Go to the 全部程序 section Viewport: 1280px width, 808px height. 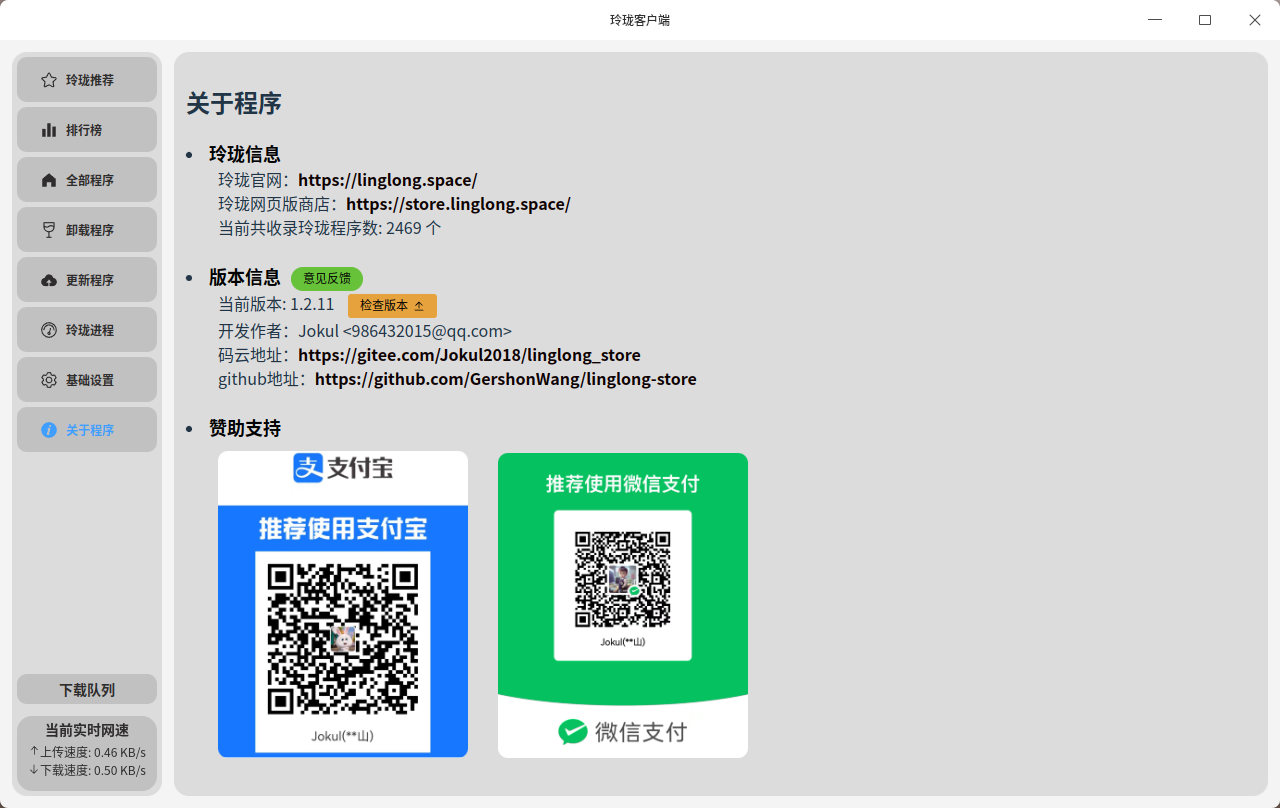point(87,180)
